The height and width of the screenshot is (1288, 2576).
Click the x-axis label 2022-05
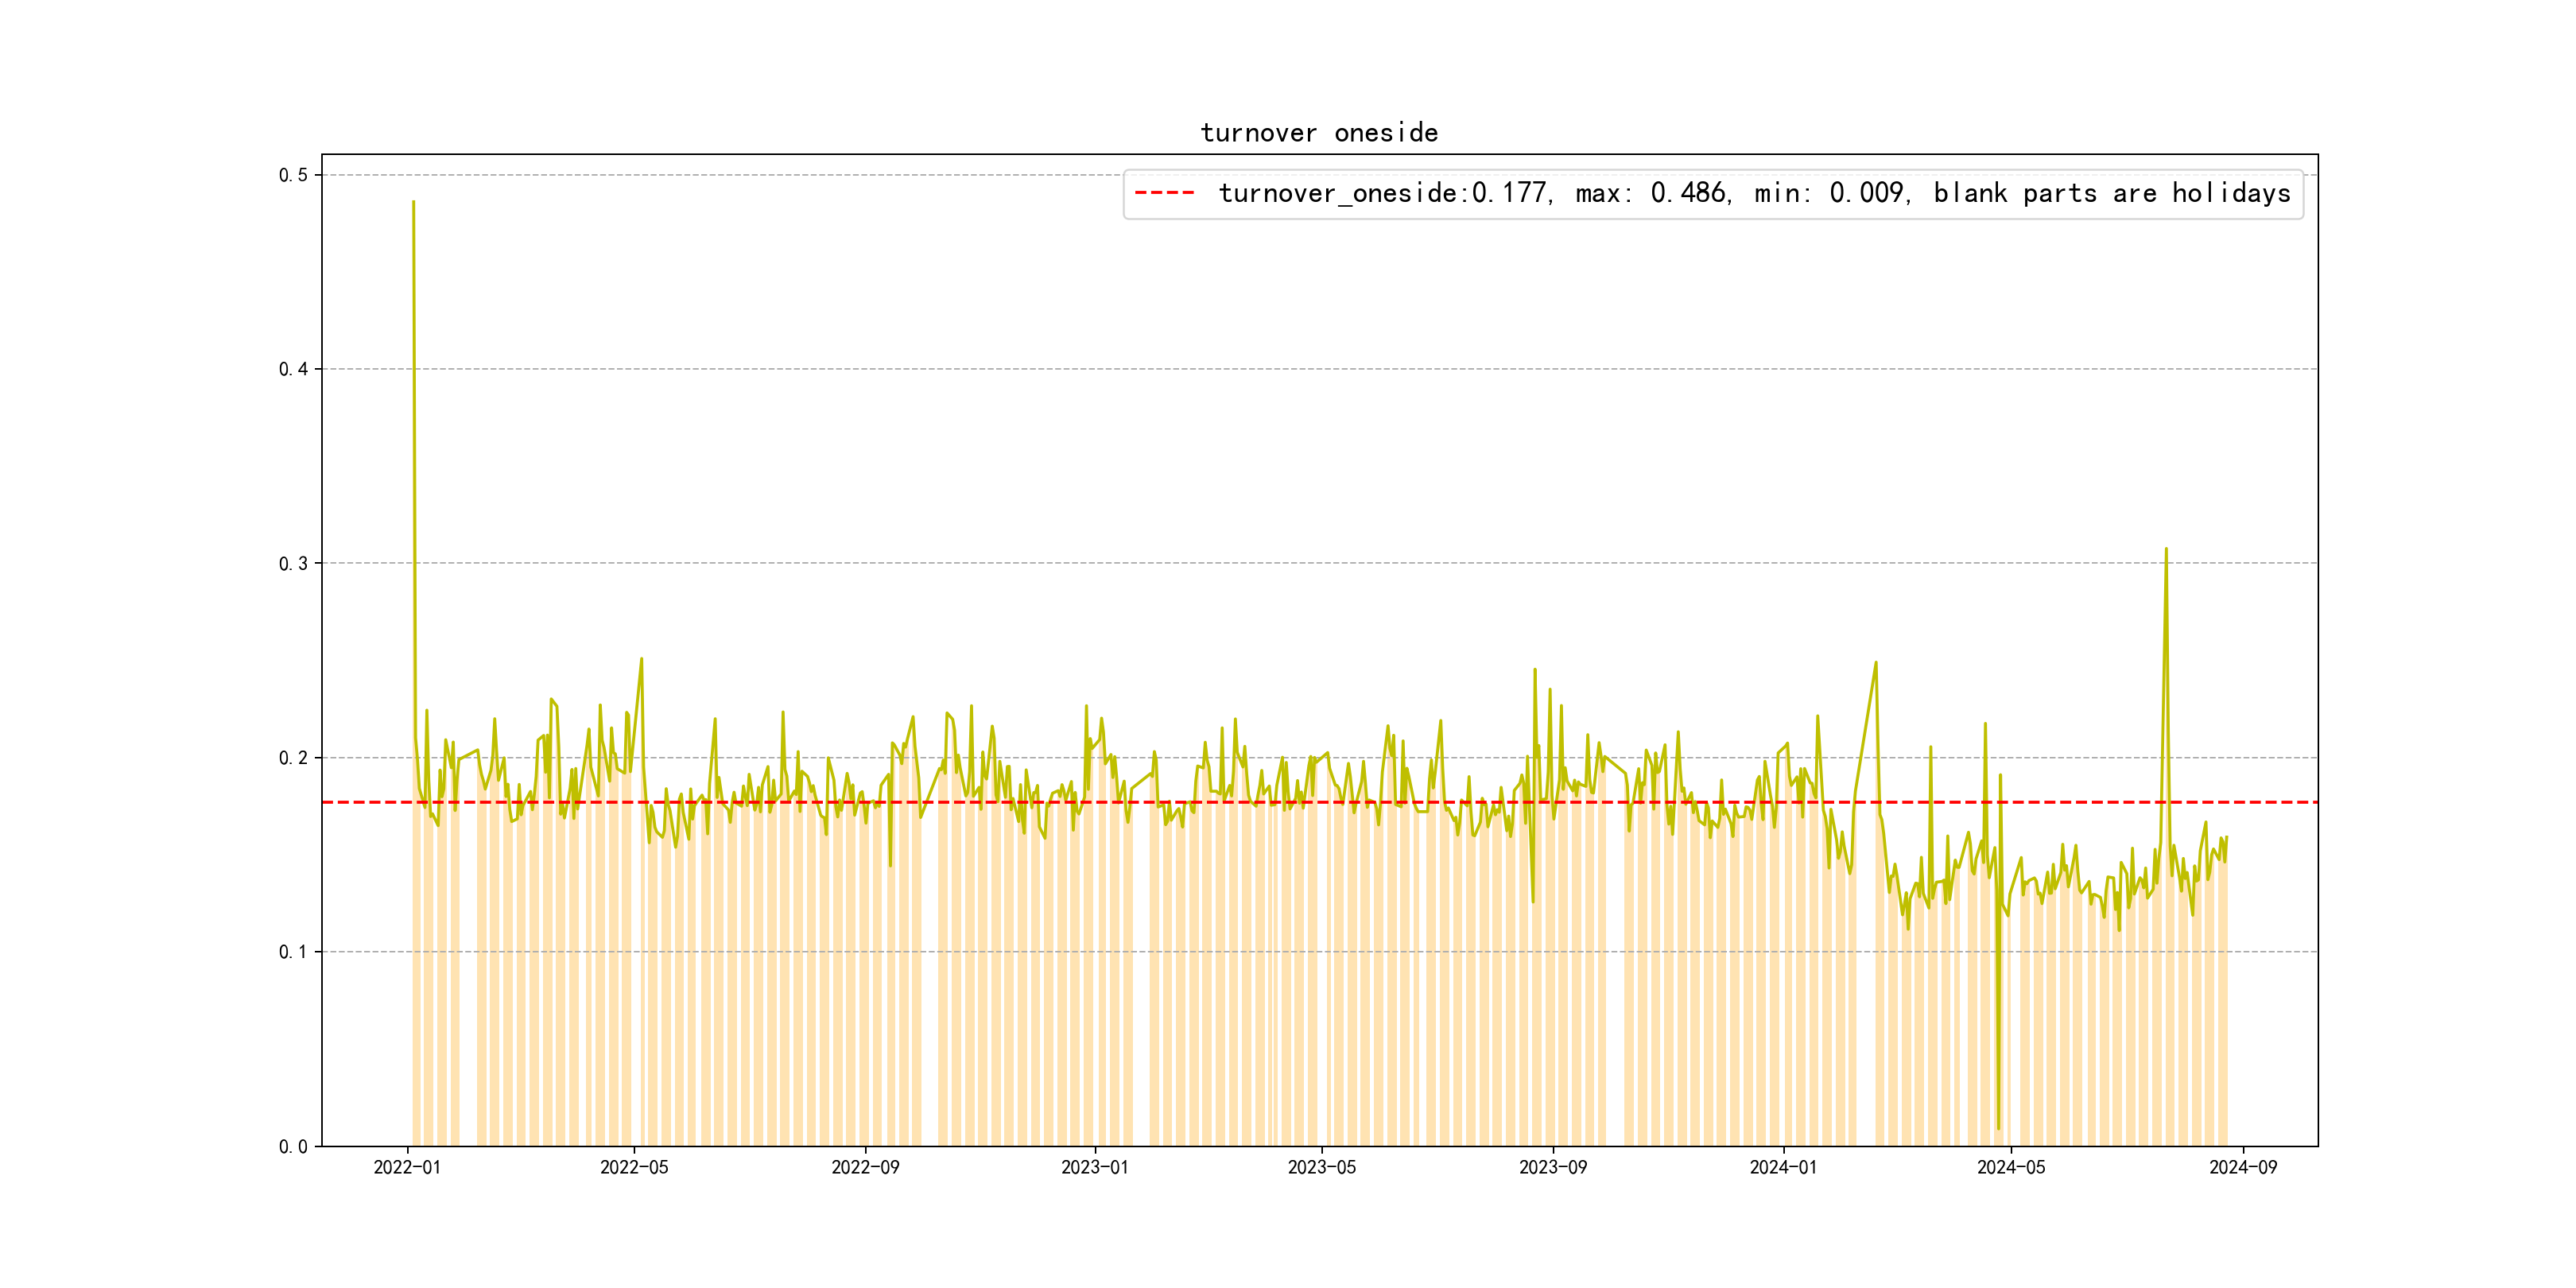tap(634, 1168)
